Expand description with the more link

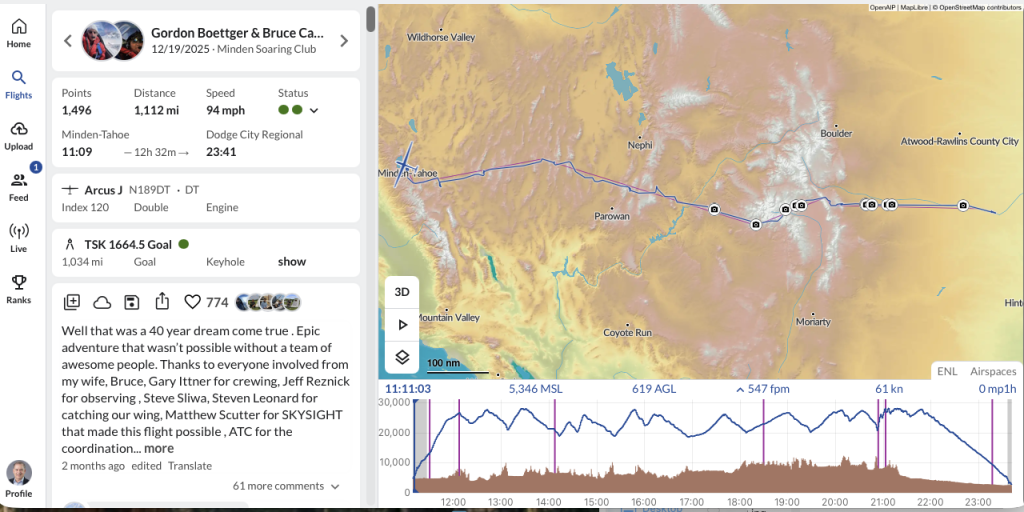tap(159, 449)
